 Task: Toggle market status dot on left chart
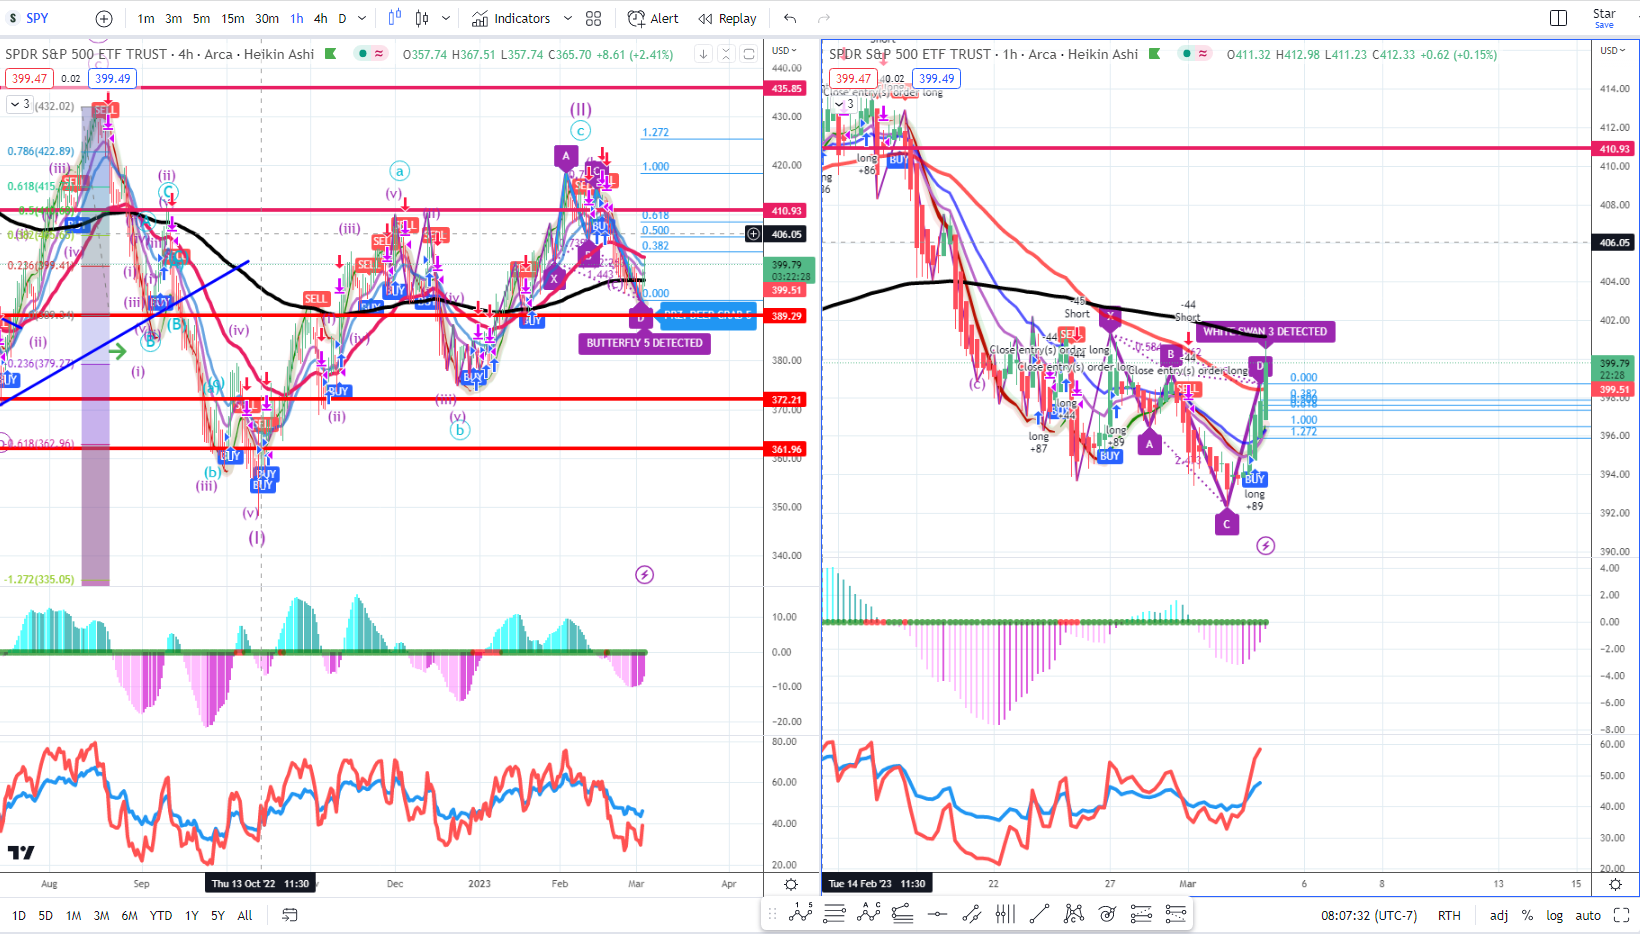pos(362,54)
